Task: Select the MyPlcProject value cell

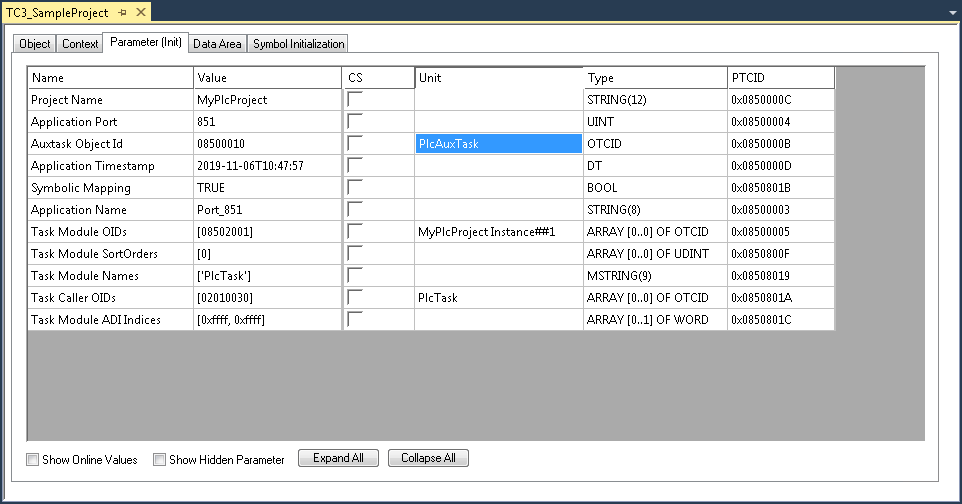Action: tap(267, 99)
